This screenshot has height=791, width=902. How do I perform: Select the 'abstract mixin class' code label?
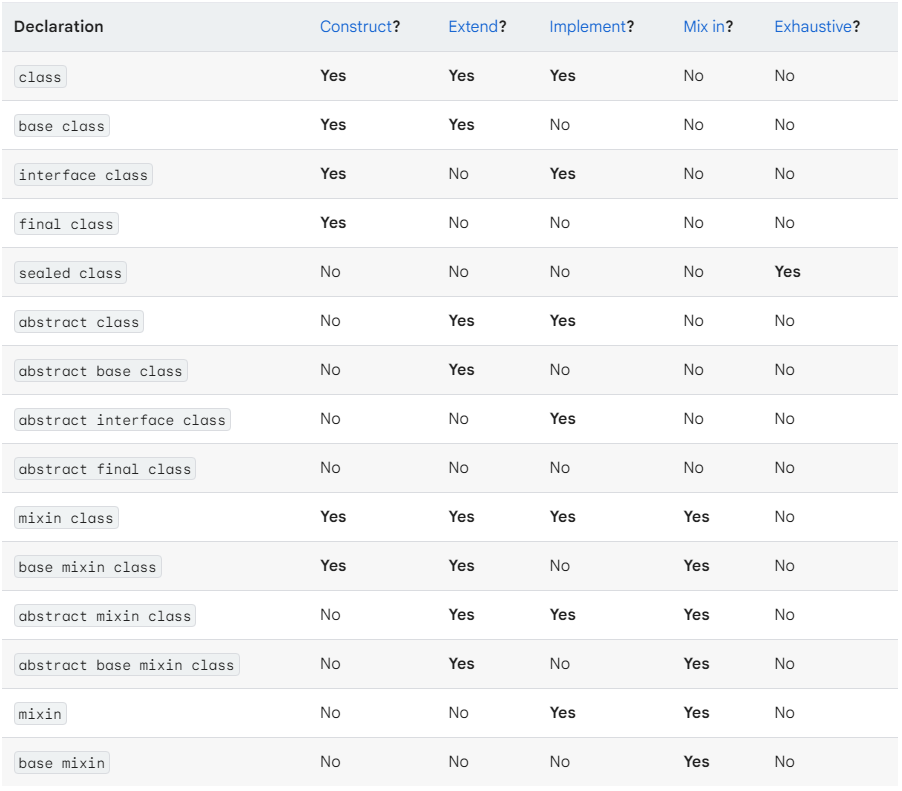(x=105, y=616)
